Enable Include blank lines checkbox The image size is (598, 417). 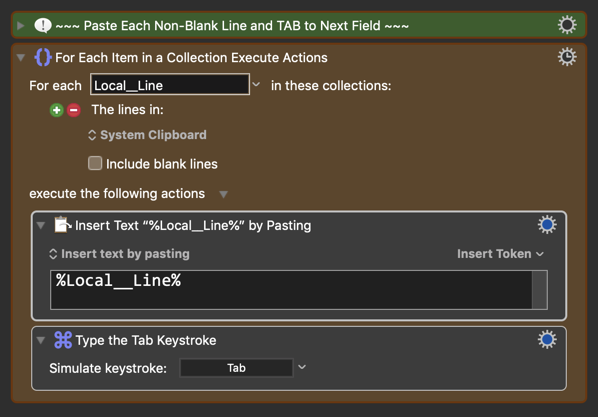[95, 163]
